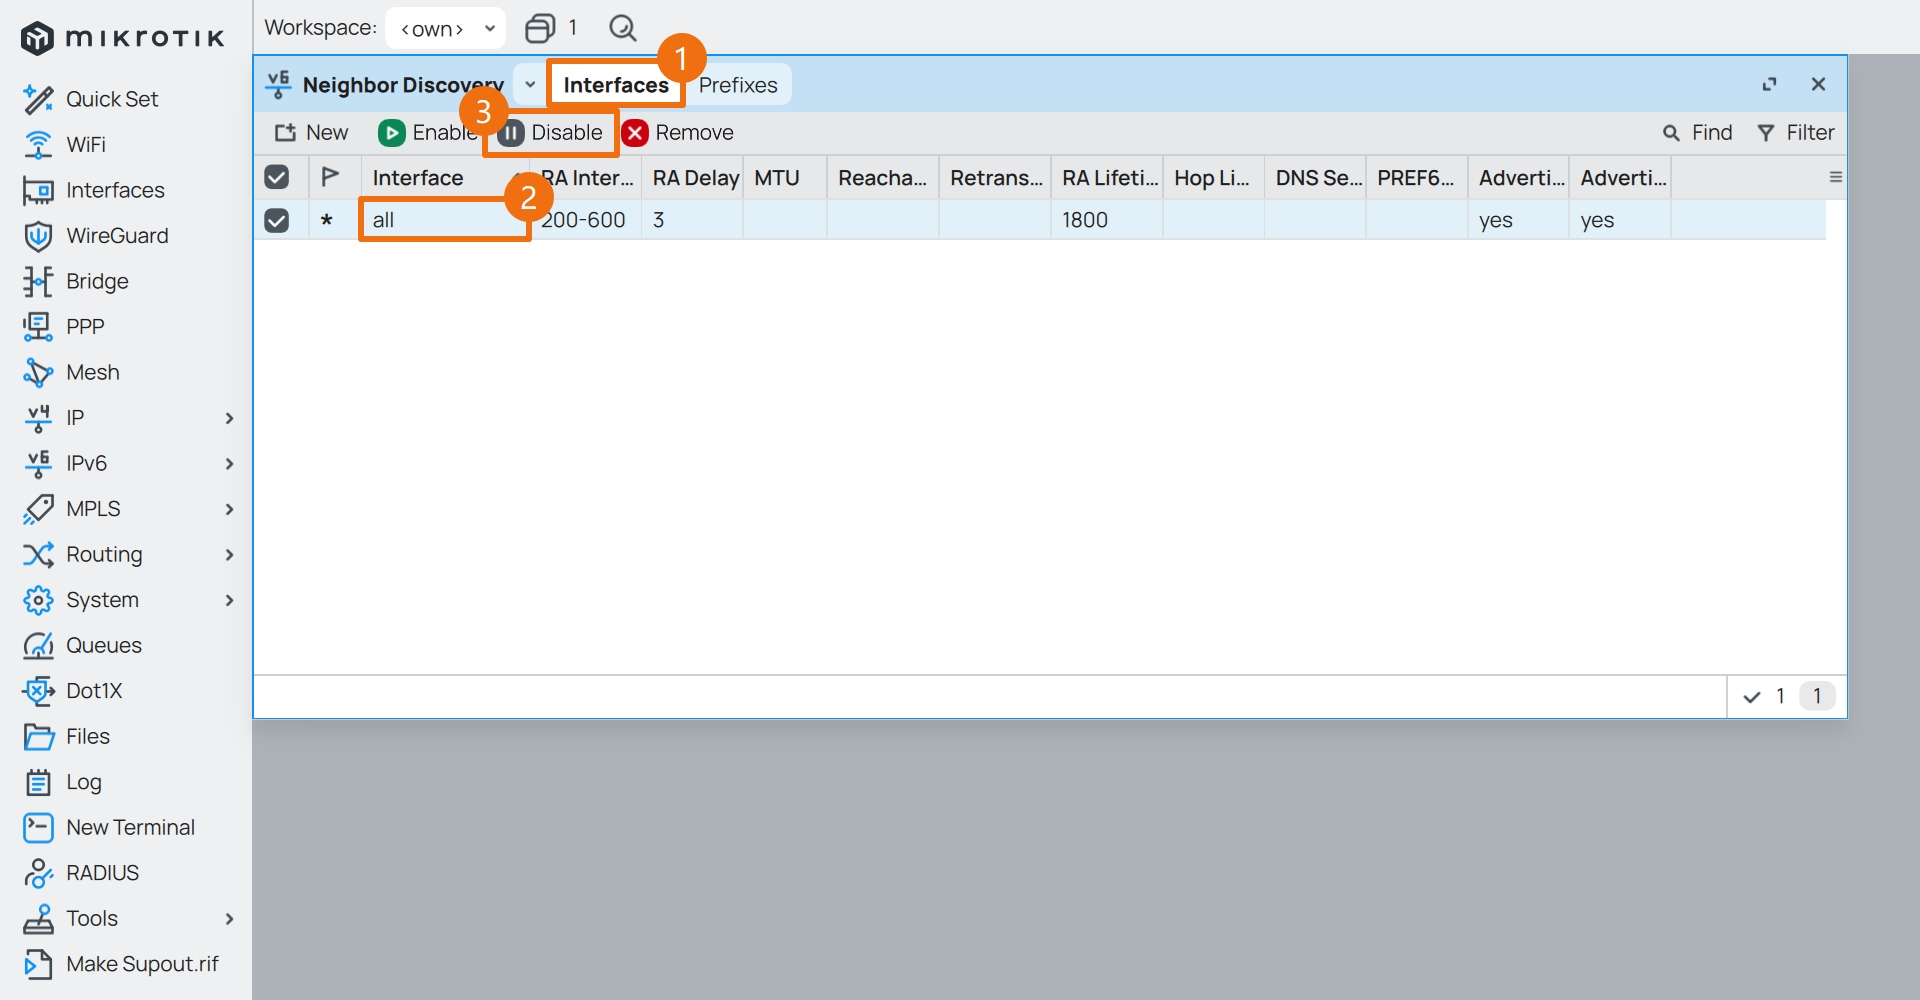Viewport: 1920px width, 1000px height.
Task: Expand the IPv6 submenu
Action: [x=229, y=463]
